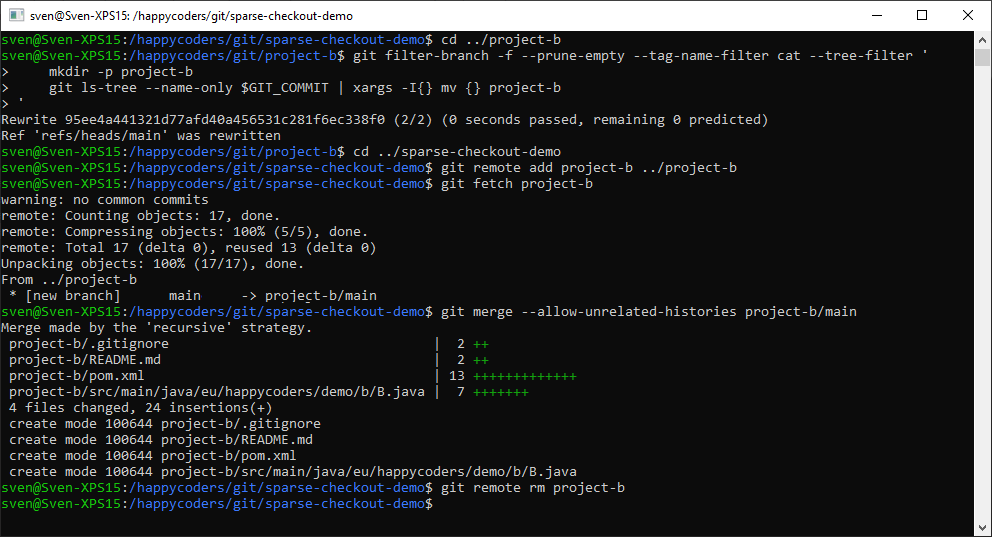Click the 'git fetch project-b' command

tap(516, 184)
